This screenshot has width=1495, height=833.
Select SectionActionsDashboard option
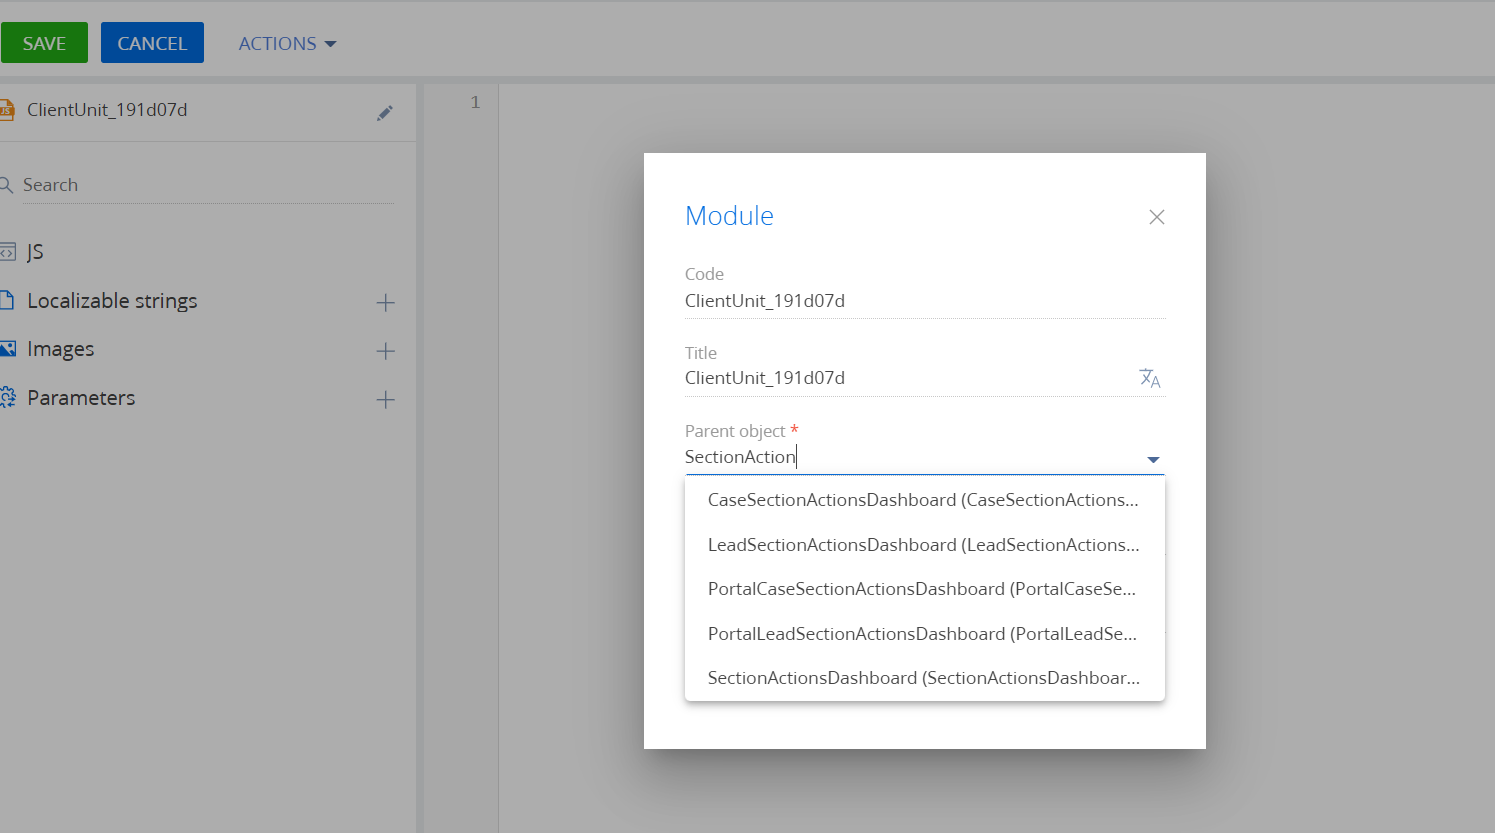tap(924, 678)
